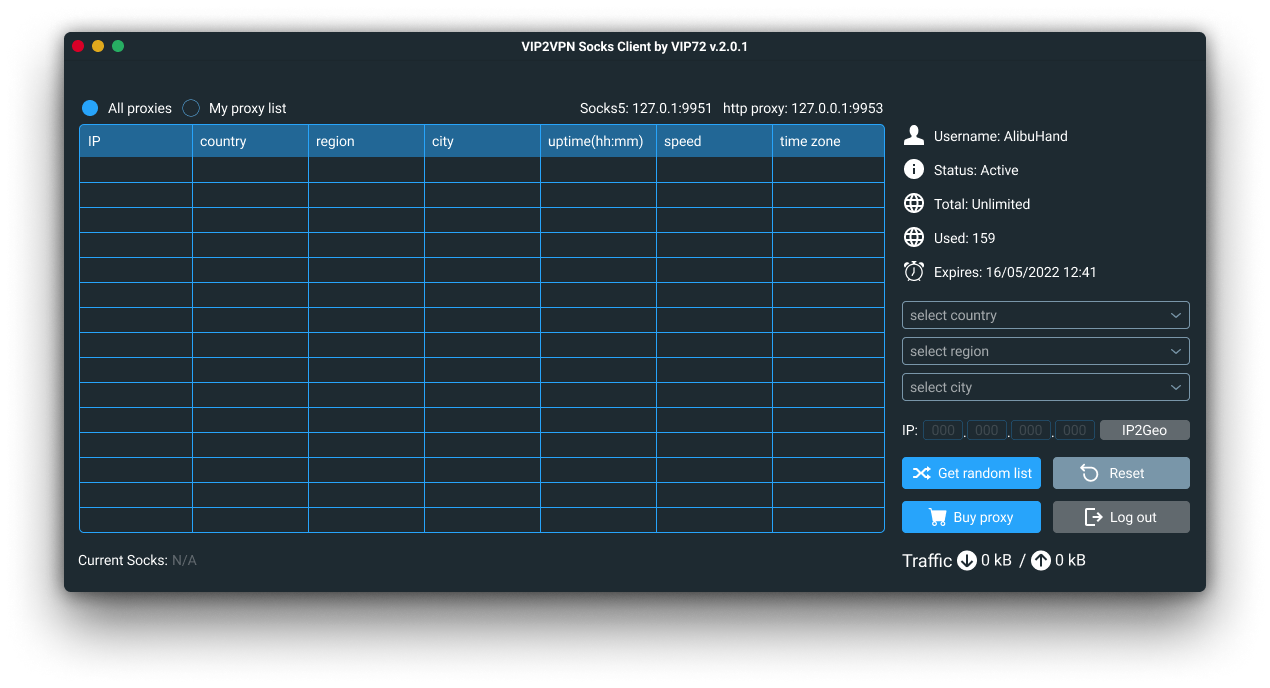Click the shopping cart icon on Buy proxy
This screenshot has height=688, width=1270.
pos(937,517)
